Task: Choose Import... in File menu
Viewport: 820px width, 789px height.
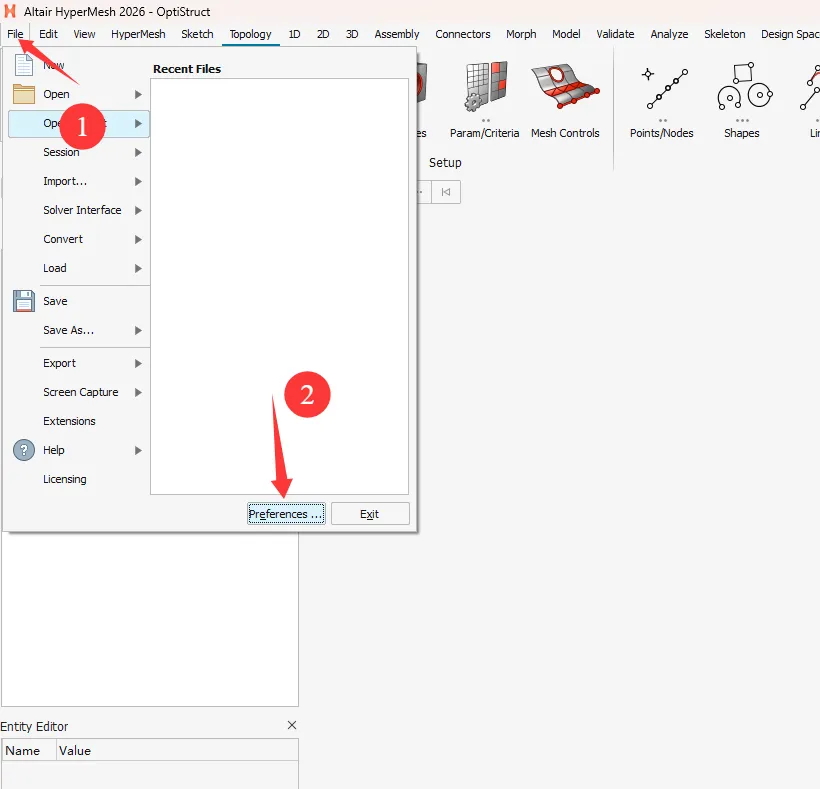Action: [x=65, y=181]
